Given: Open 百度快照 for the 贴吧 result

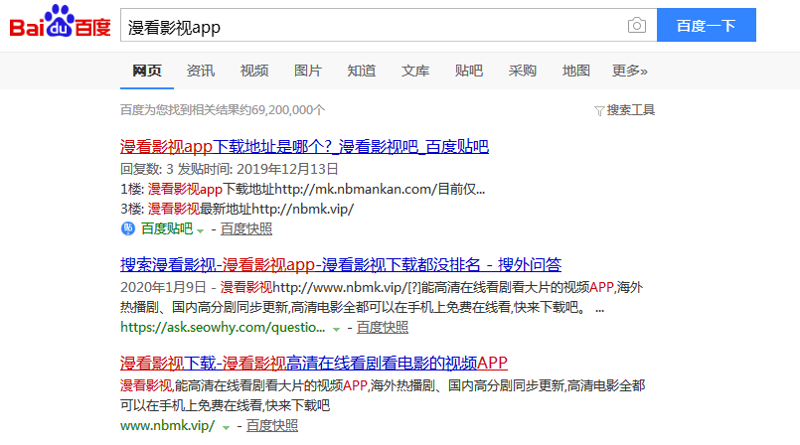Looking at the screenshot, I should (246, 229).
